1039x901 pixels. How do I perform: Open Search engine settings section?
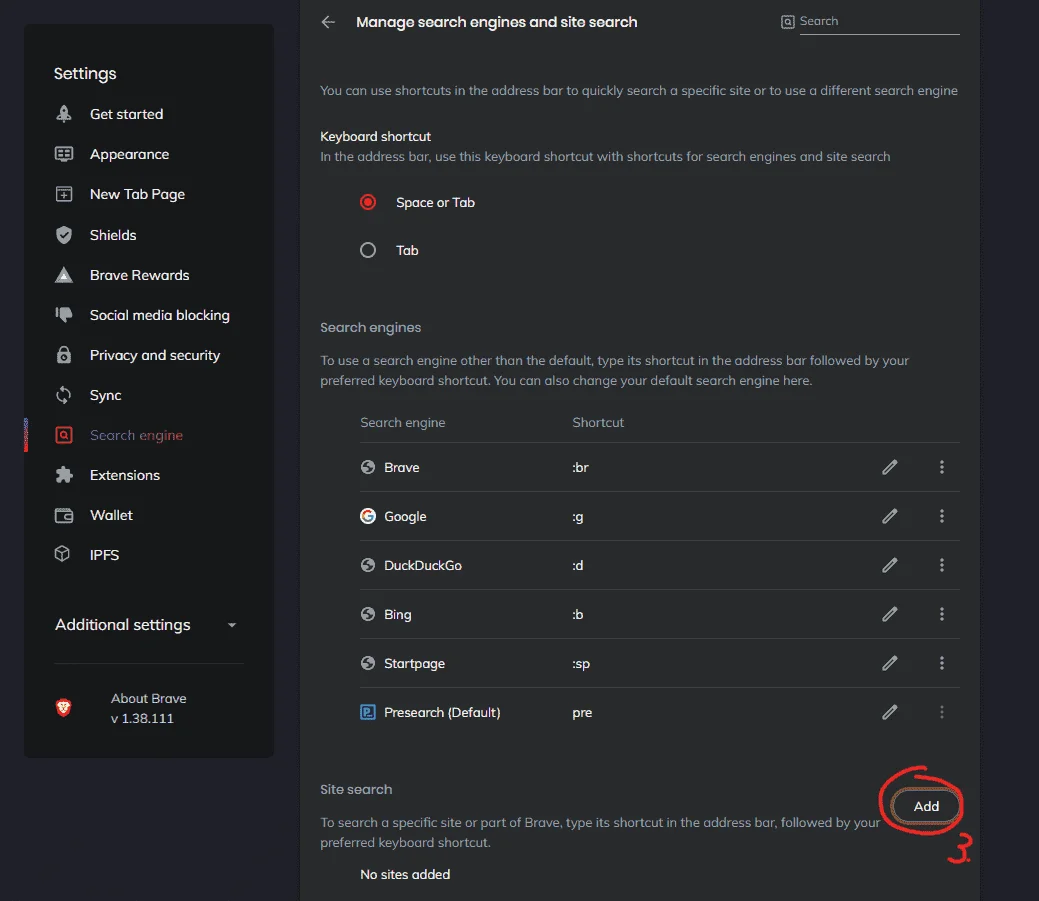(137, 435)
